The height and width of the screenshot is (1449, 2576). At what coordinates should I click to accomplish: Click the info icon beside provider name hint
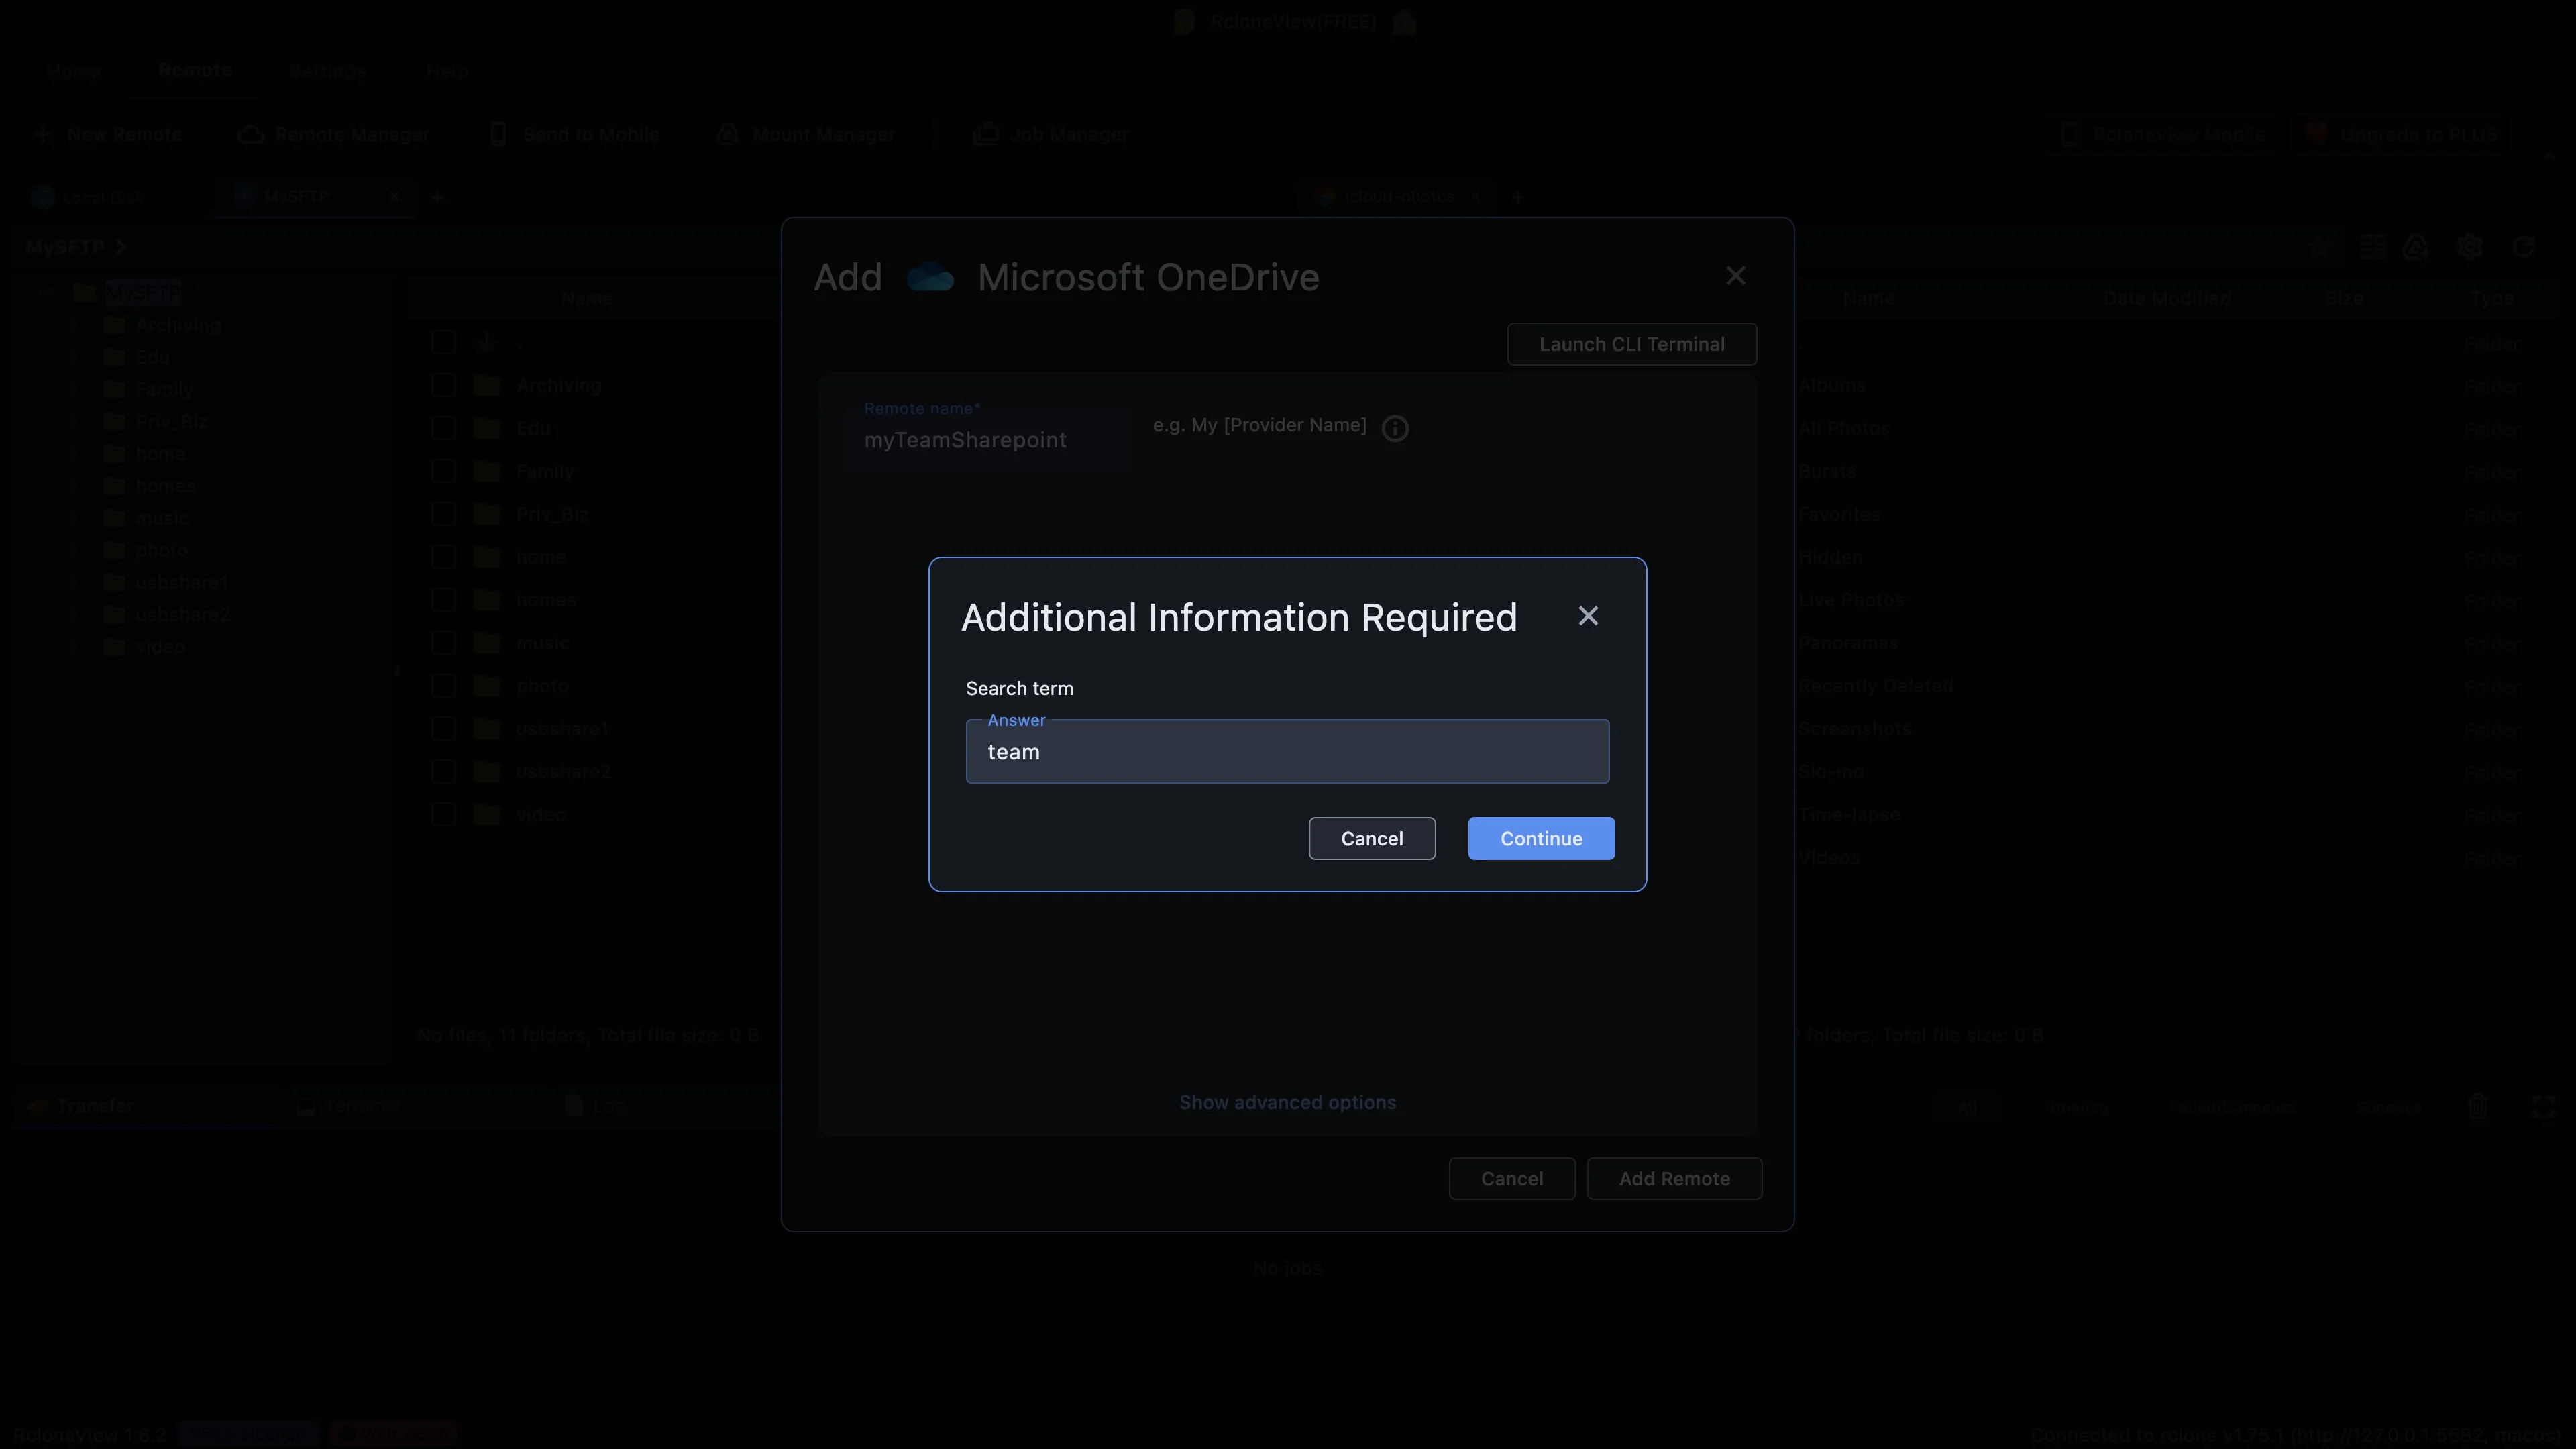(x=1395, y=428)
